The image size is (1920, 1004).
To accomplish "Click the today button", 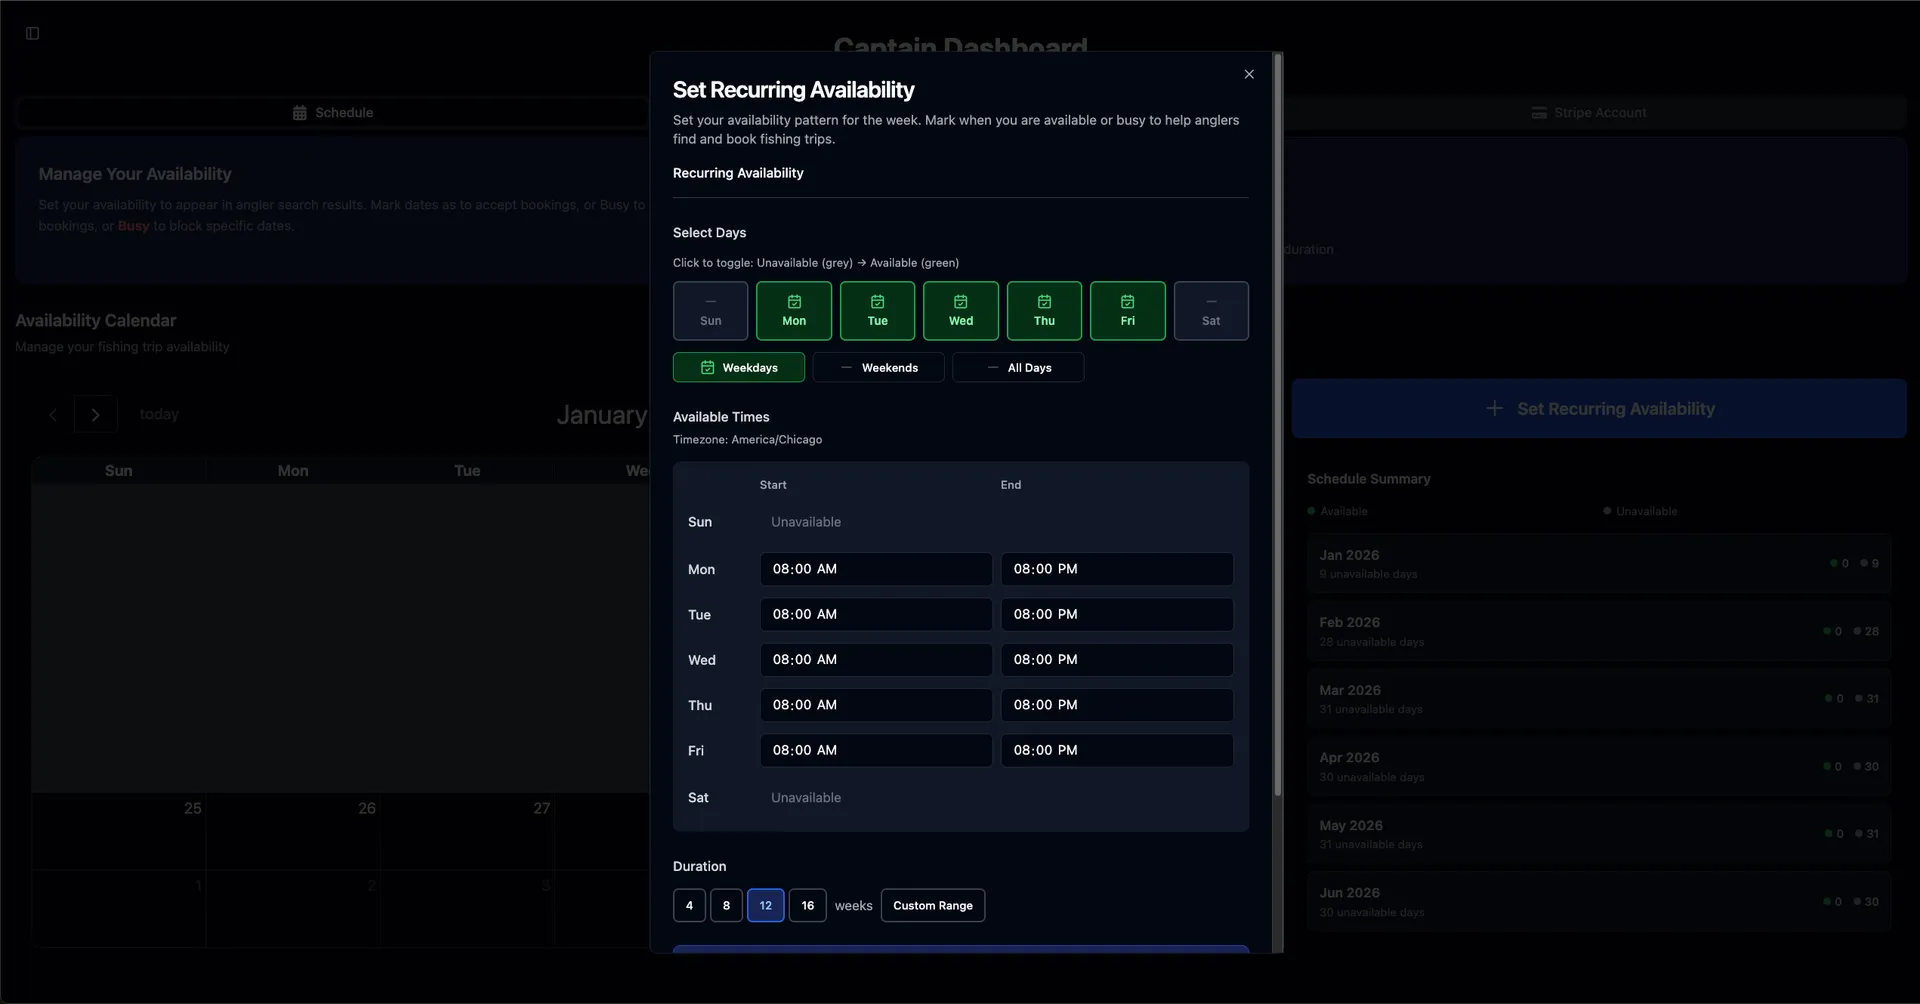I will tap(159, 414).
